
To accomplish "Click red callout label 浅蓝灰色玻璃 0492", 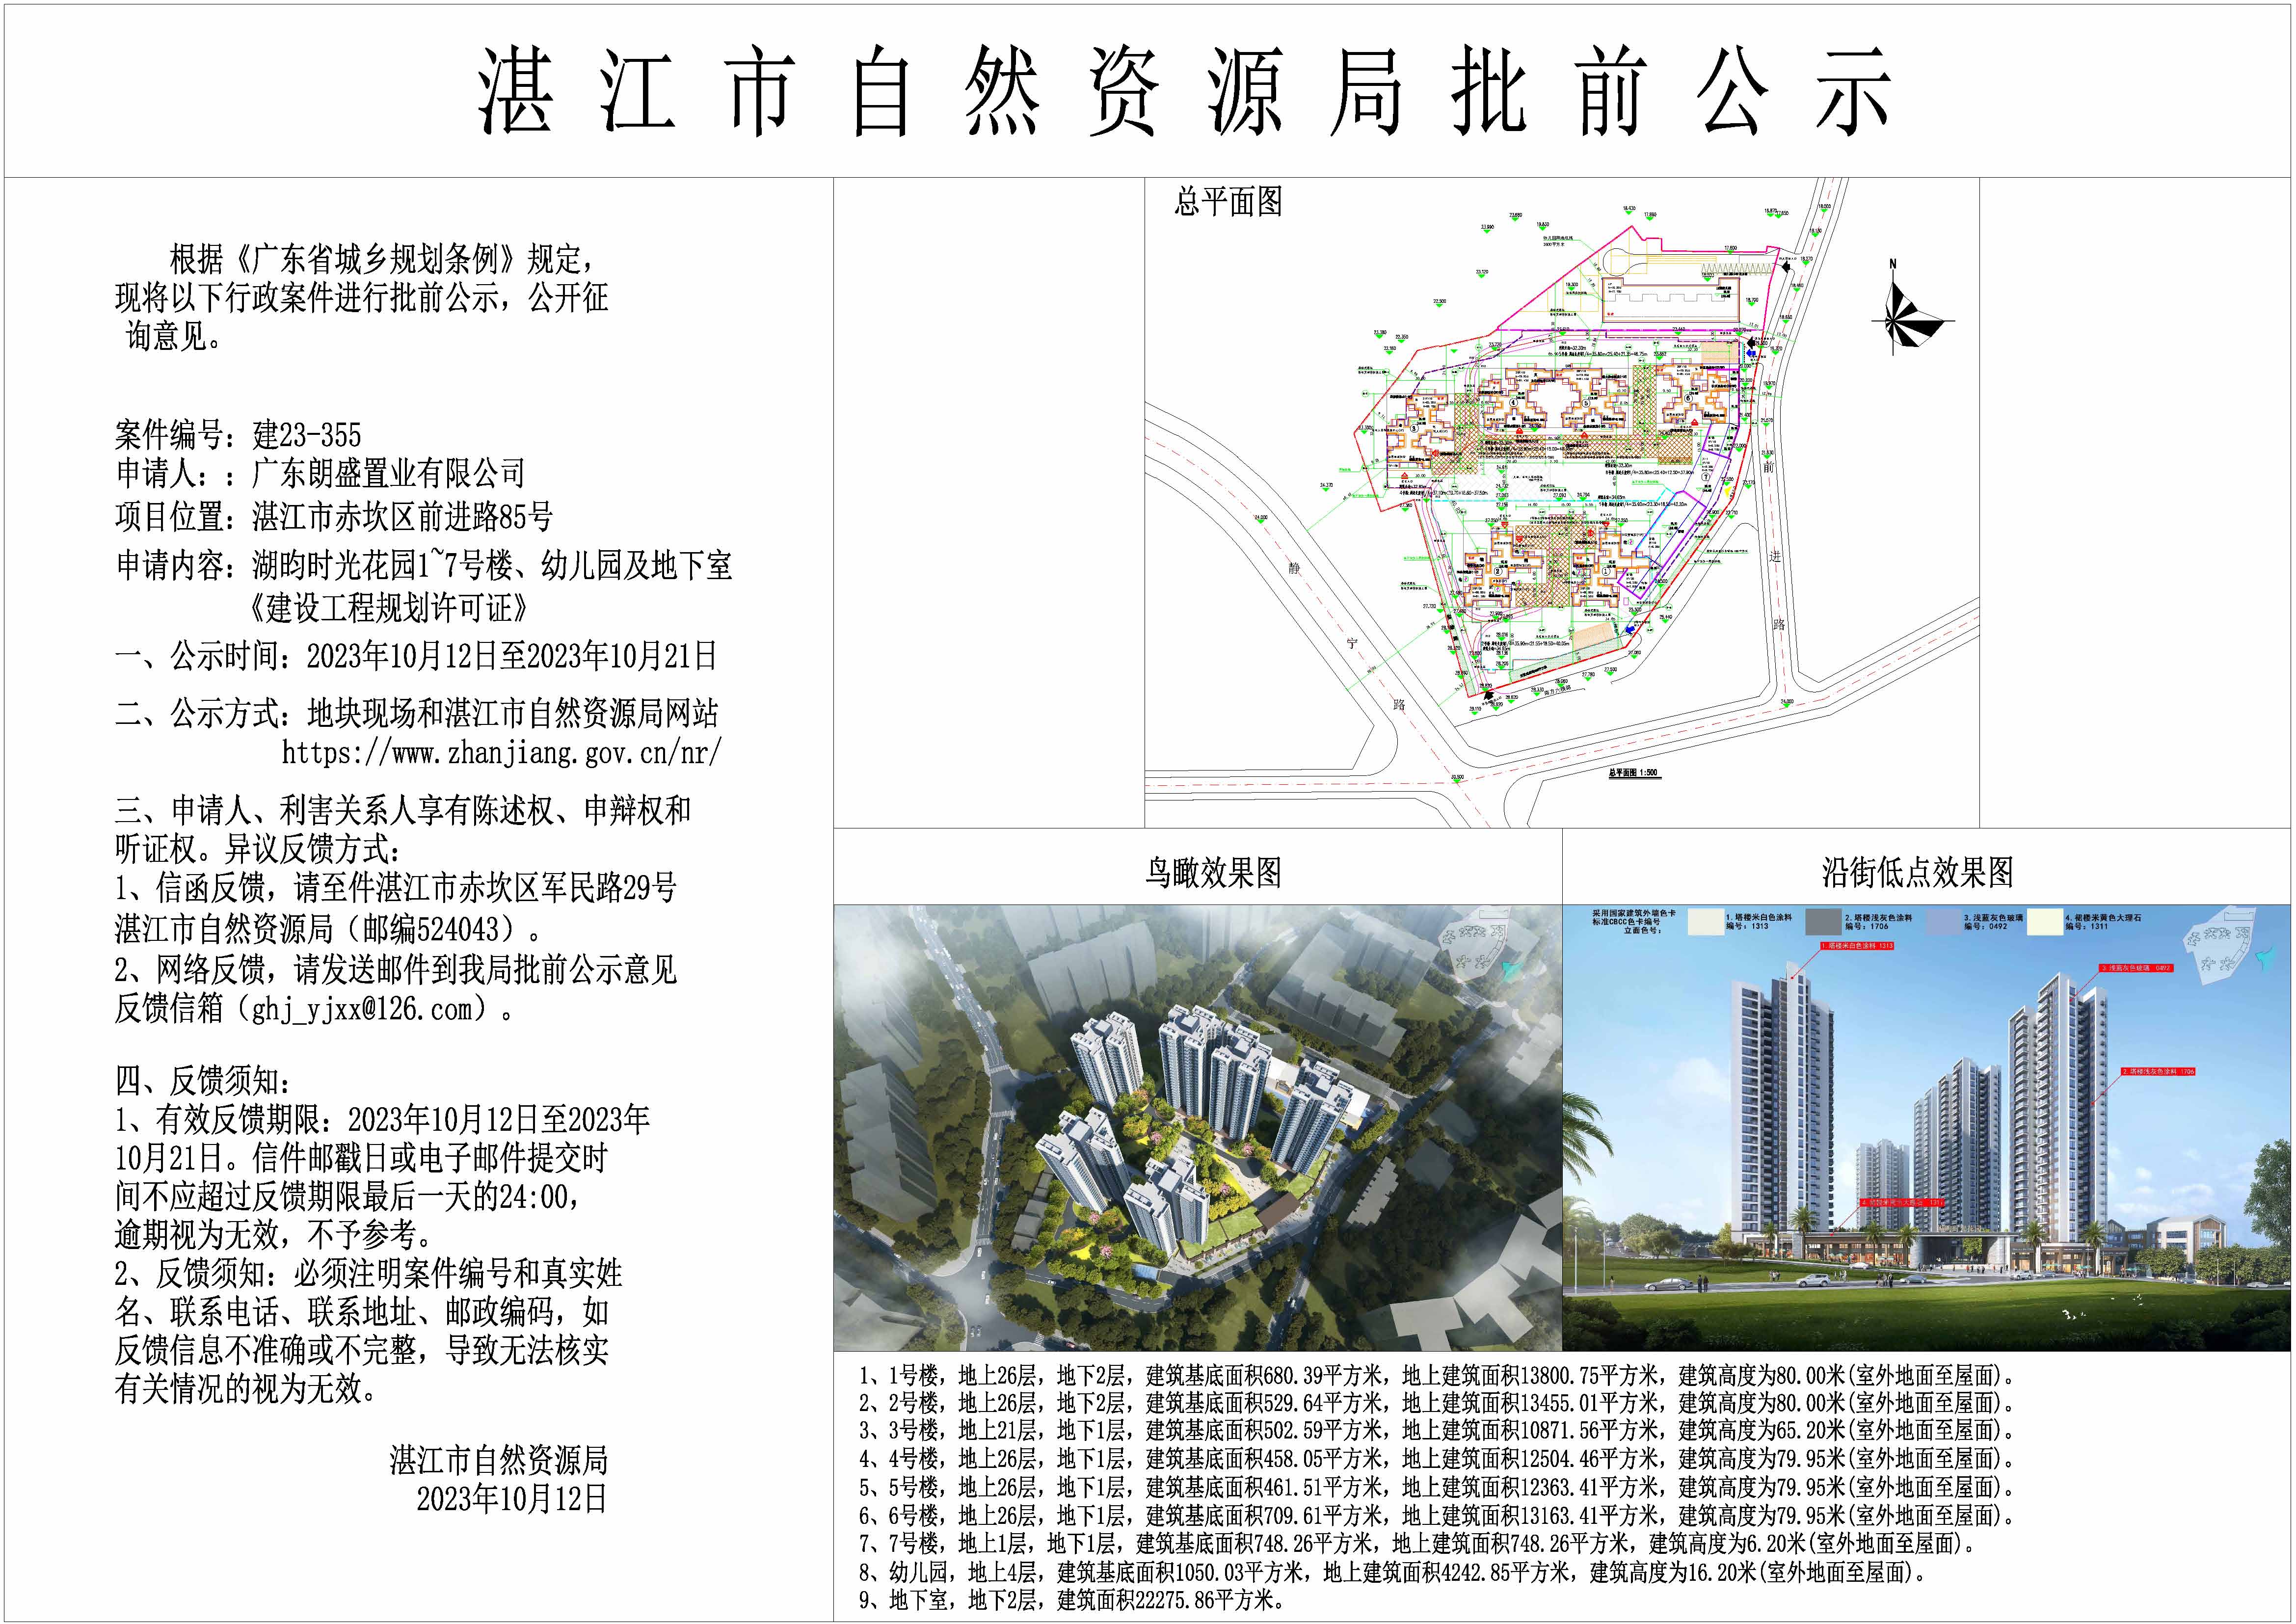I will [2136, 968].
